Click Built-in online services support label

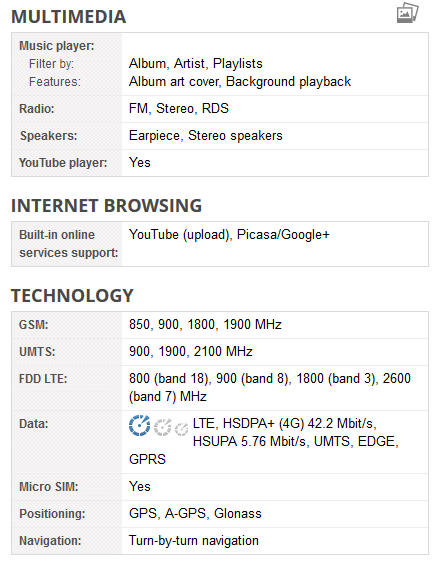click(68, 244)
